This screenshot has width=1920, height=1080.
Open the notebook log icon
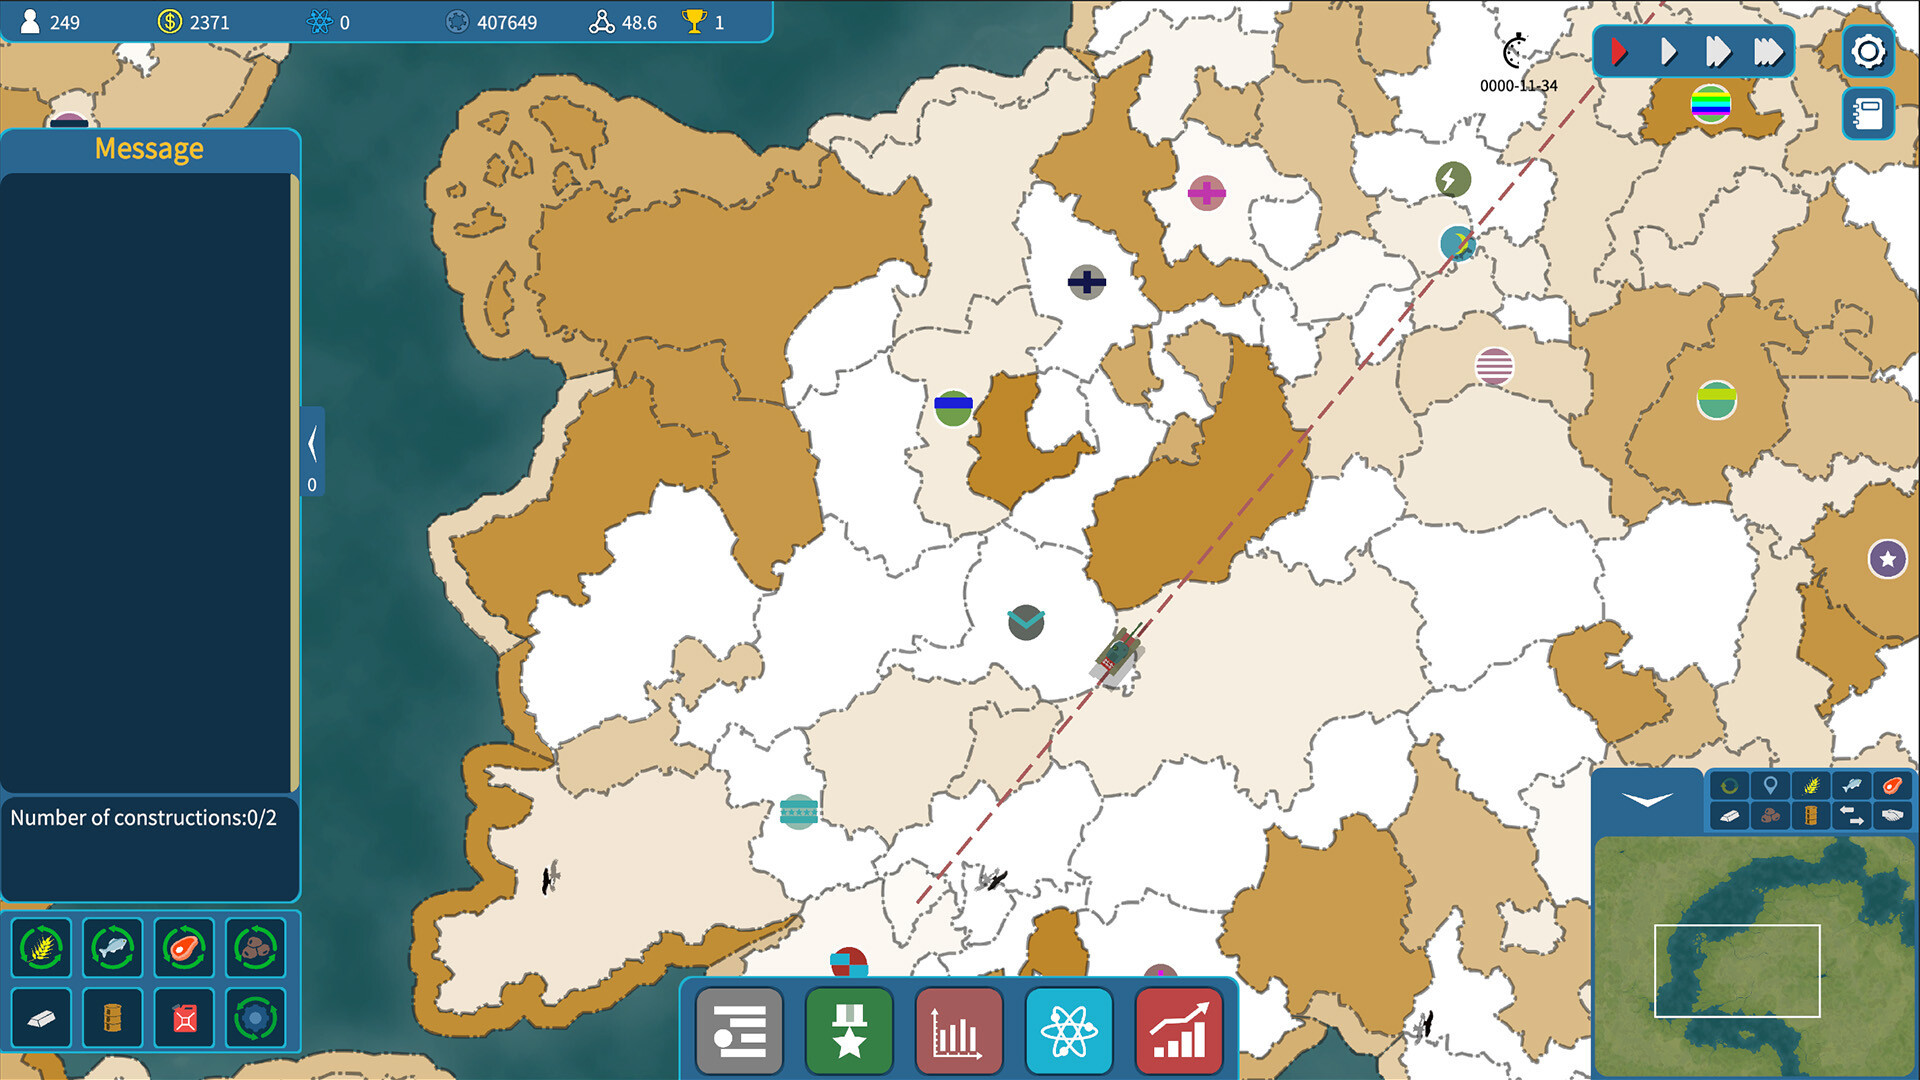(1867, 113)
